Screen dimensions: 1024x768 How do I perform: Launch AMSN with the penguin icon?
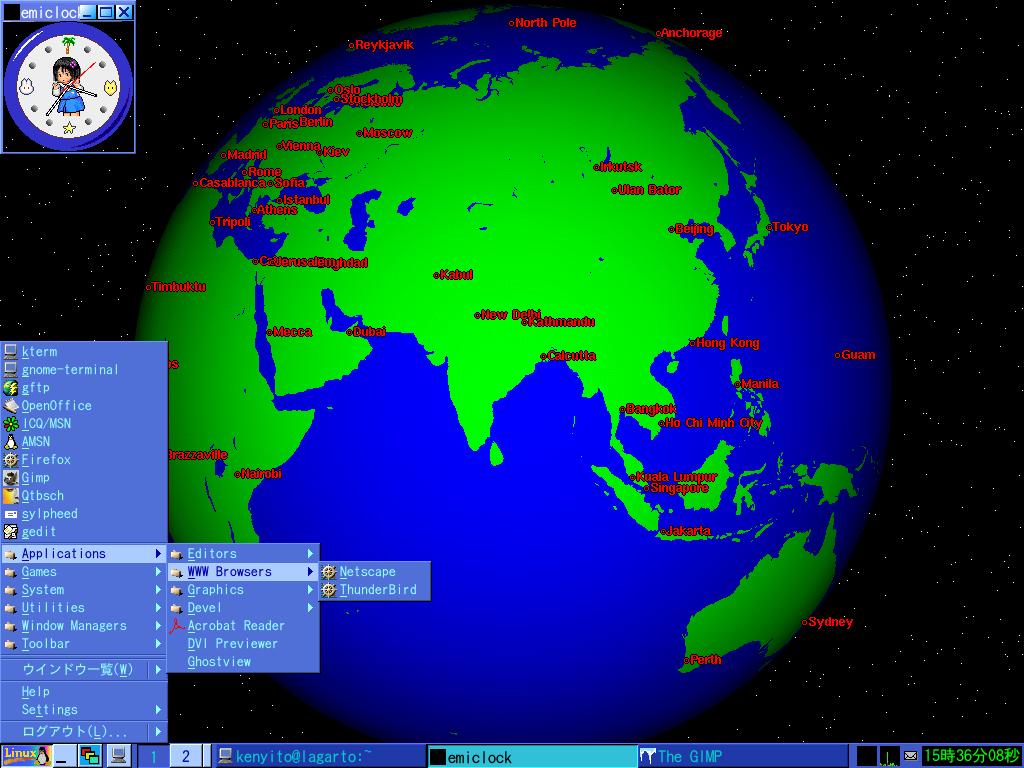click(36, 442)
